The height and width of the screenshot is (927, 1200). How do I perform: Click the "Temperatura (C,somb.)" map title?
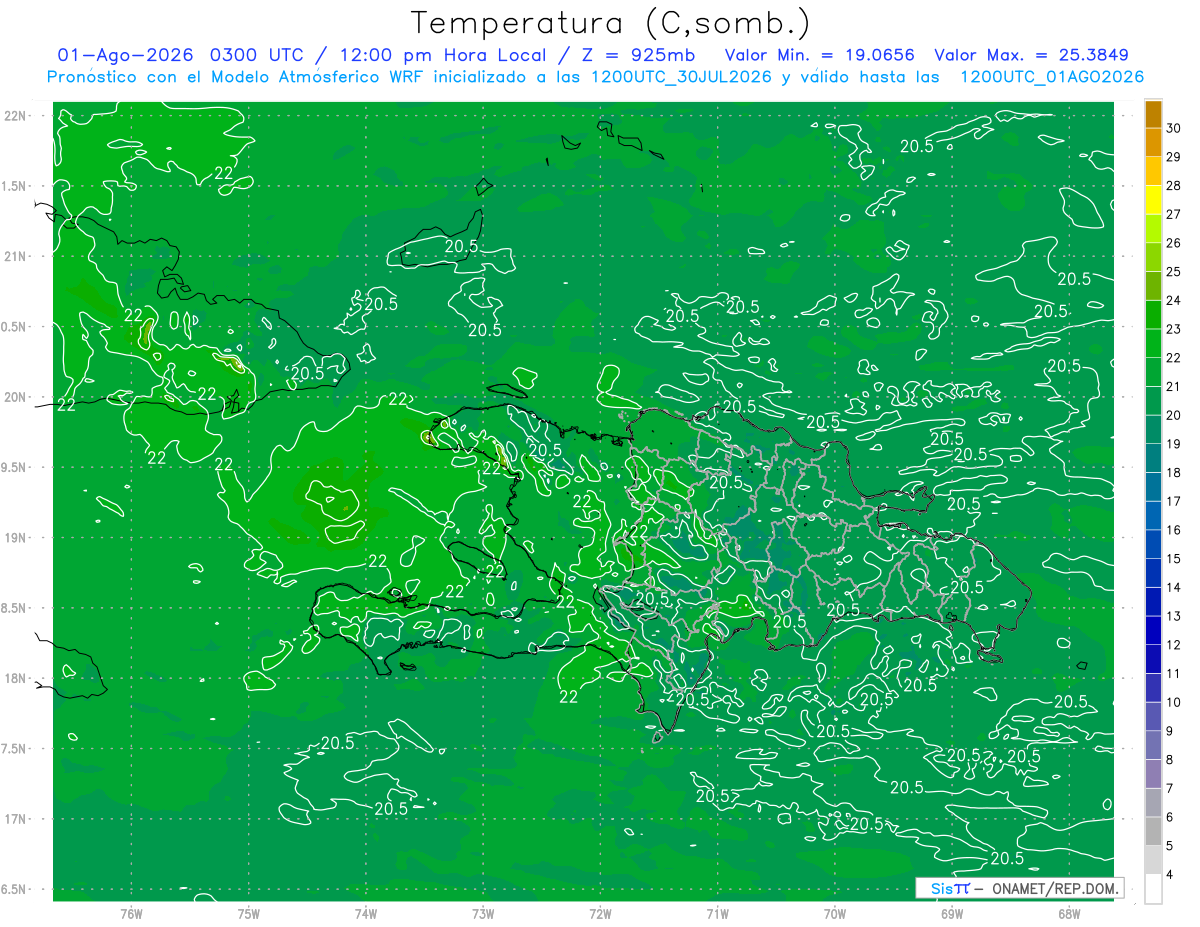click(611, 23)
